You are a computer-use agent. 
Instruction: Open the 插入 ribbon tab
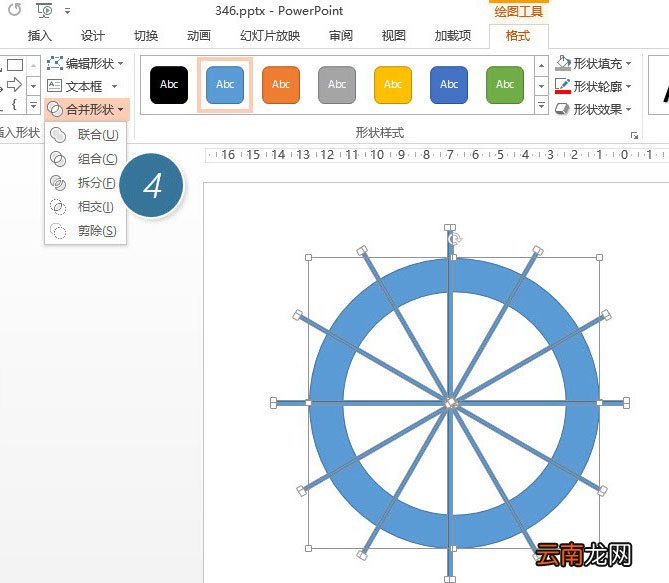[40, 36]
